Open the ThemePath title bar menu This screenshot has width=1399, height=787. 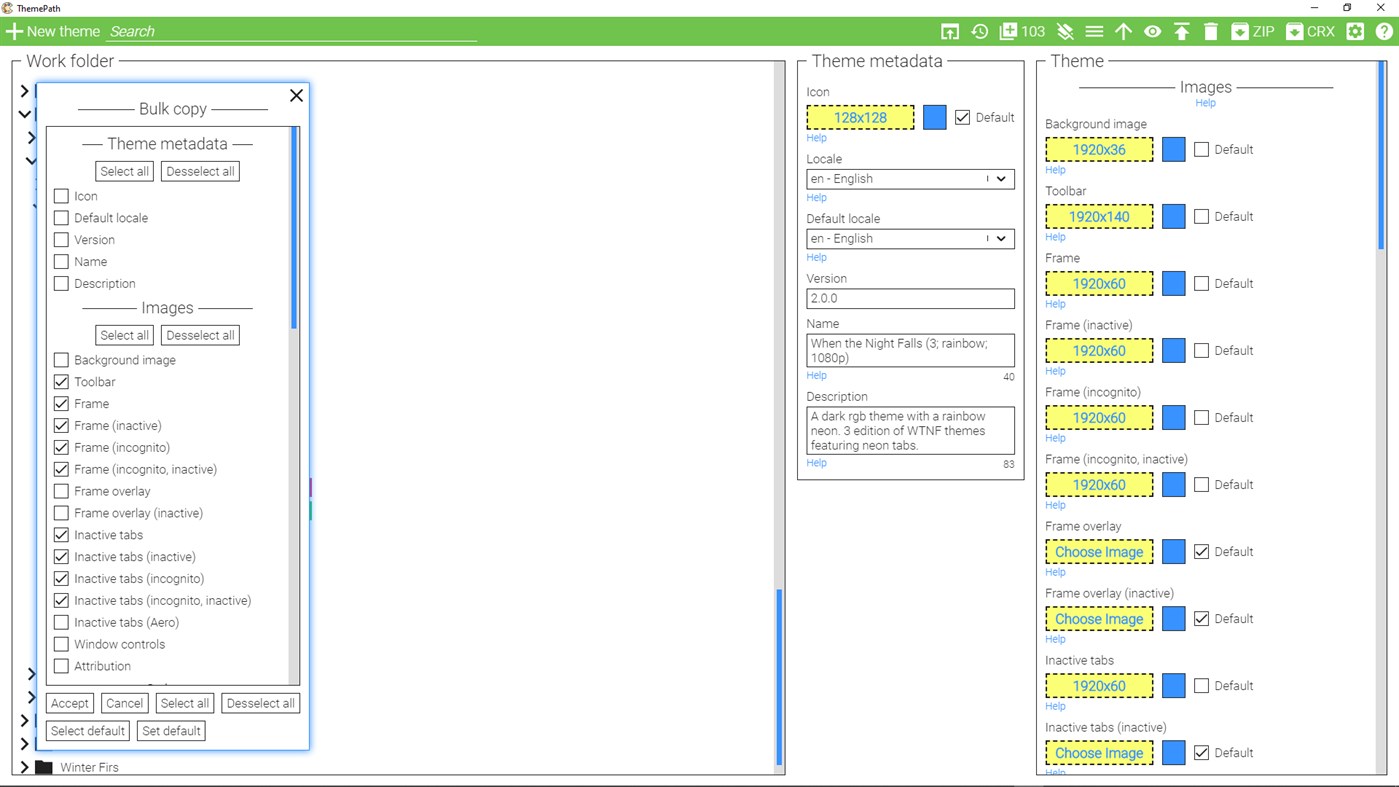pos(8,8)
